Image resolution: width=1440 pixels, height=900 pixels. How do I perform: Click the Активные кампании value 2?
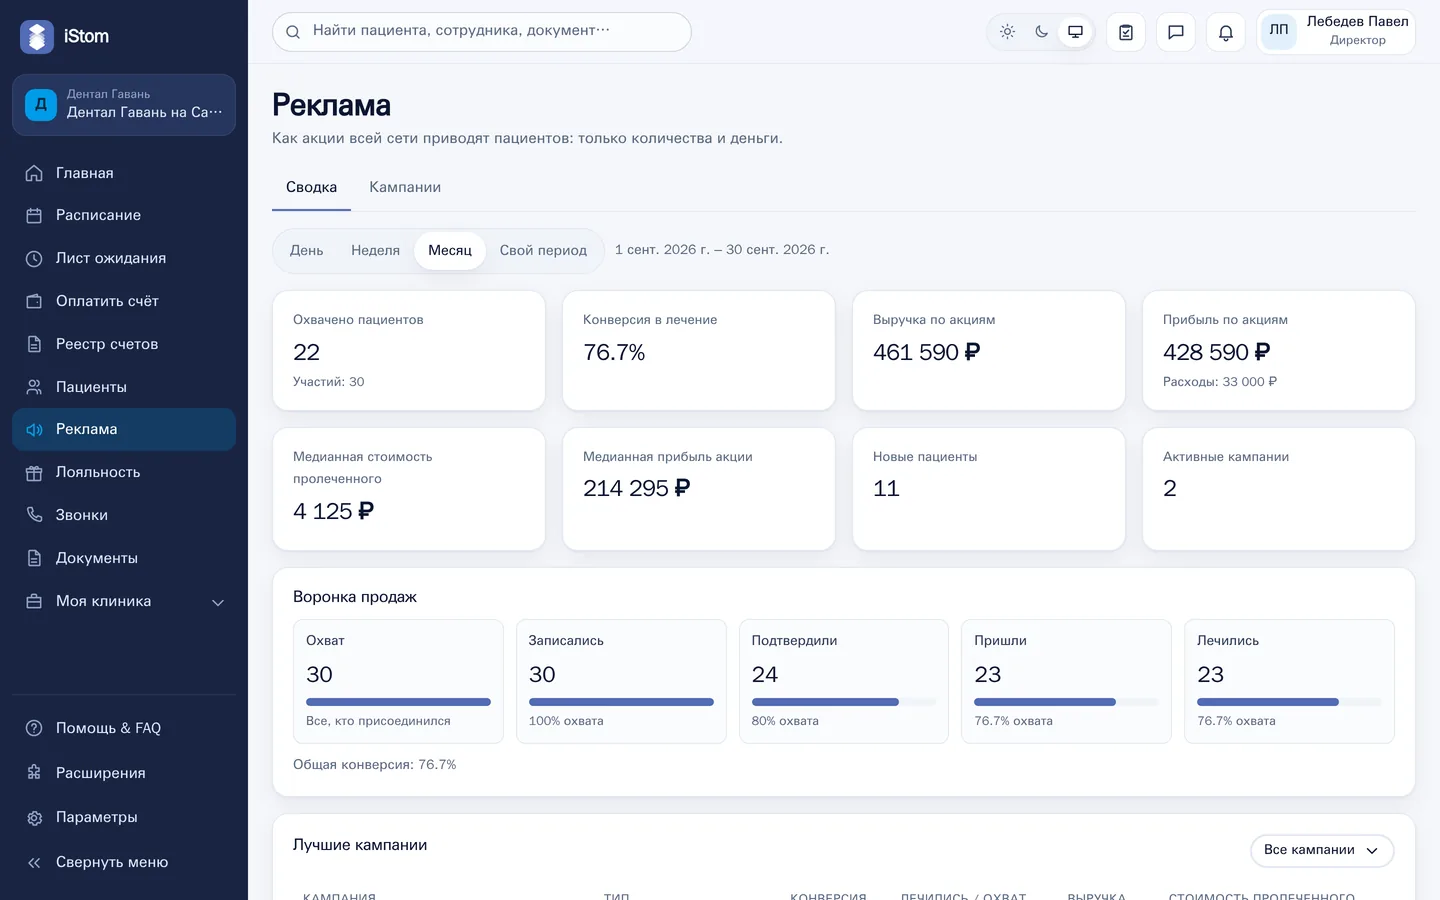[1170, 488]
